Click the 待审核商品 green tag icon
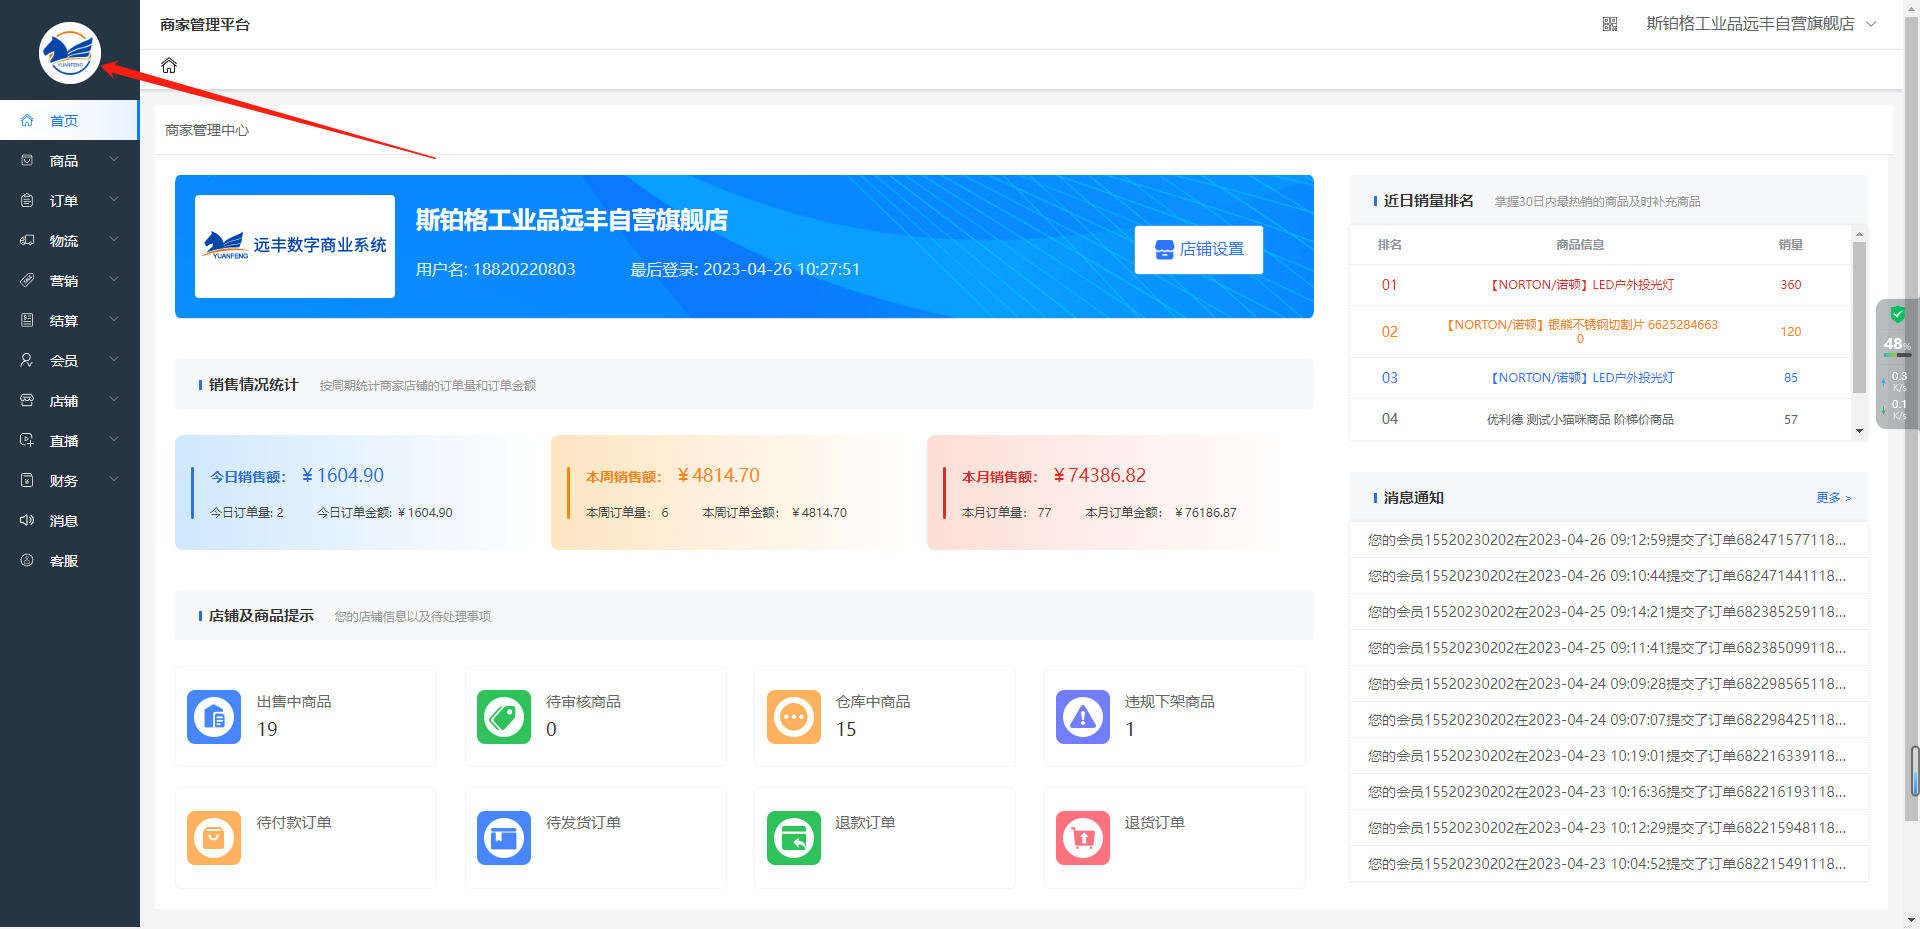1920x929 pixels. pos(504,717)
